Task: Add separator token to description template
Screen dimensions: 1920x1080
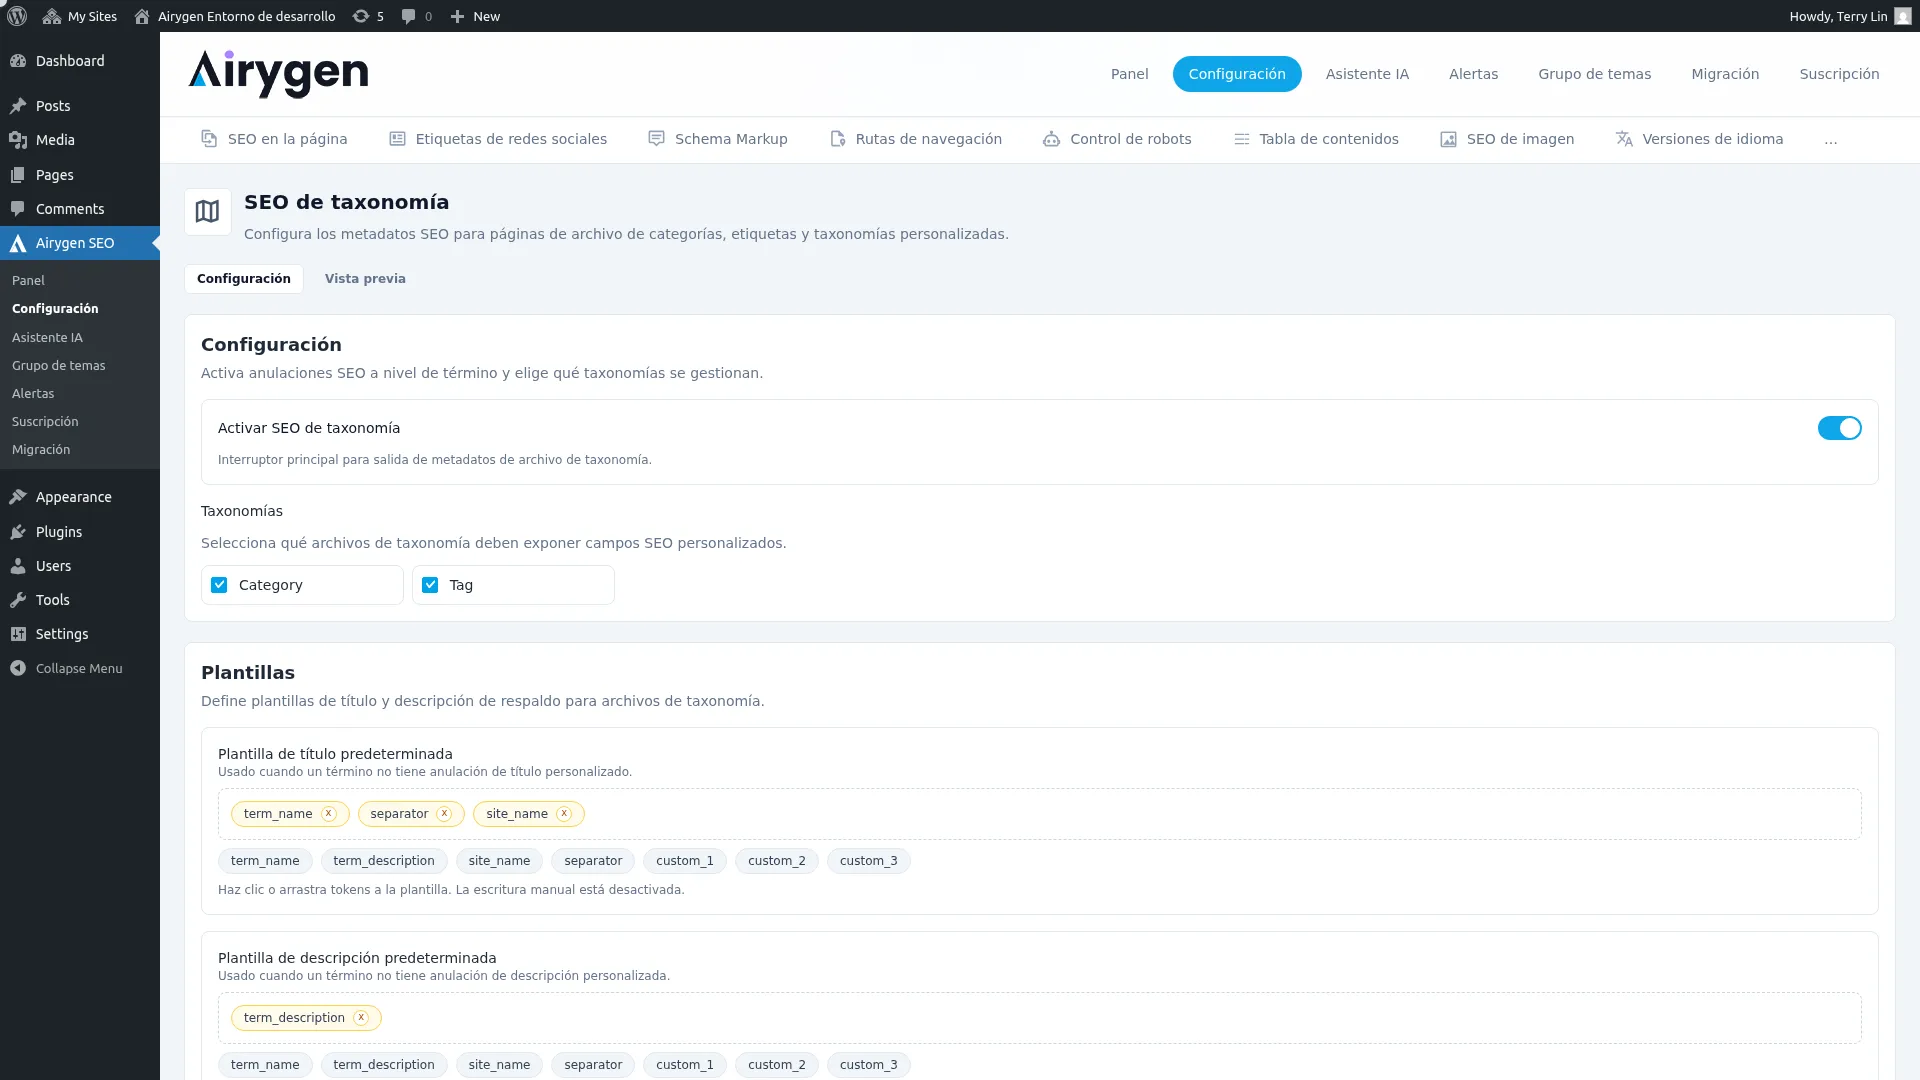Action: click(593, 1065)
